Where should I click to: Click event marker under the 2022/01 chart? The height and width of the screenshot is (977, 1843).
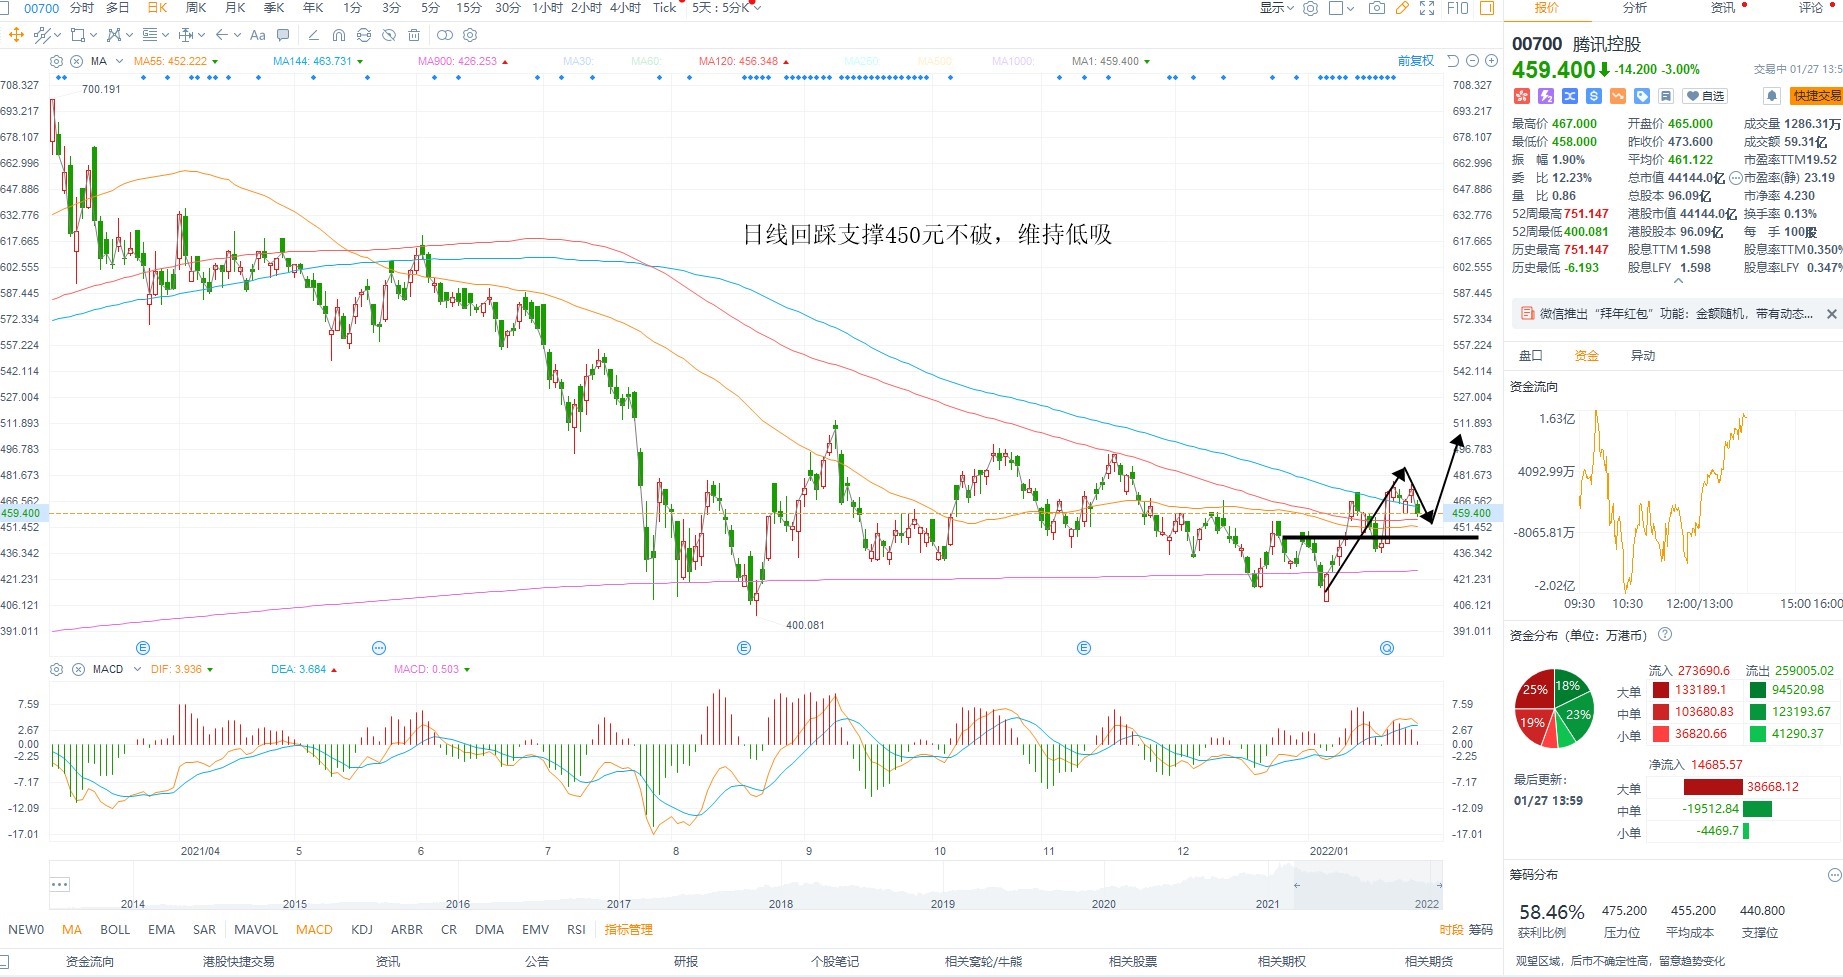[1386, 648]
